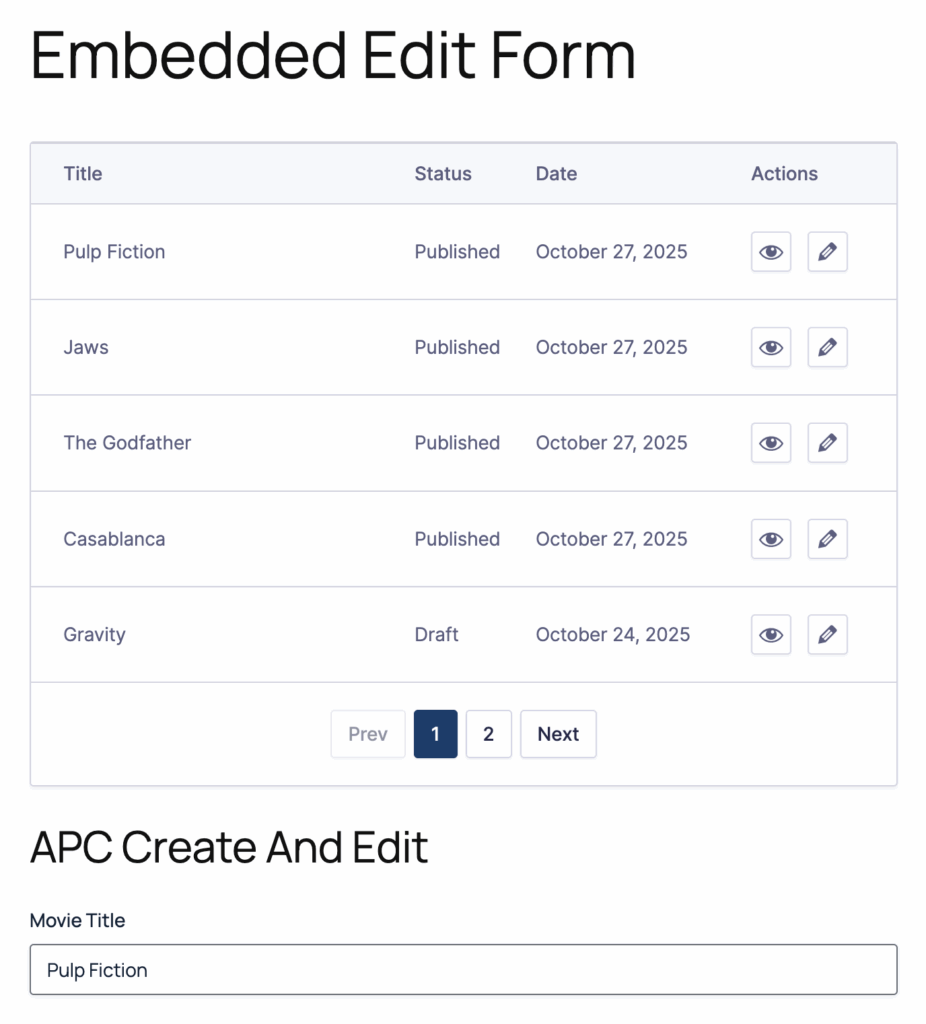Click the Actions column header
The height and width of the screenshot is (1024, 926).
784,174
